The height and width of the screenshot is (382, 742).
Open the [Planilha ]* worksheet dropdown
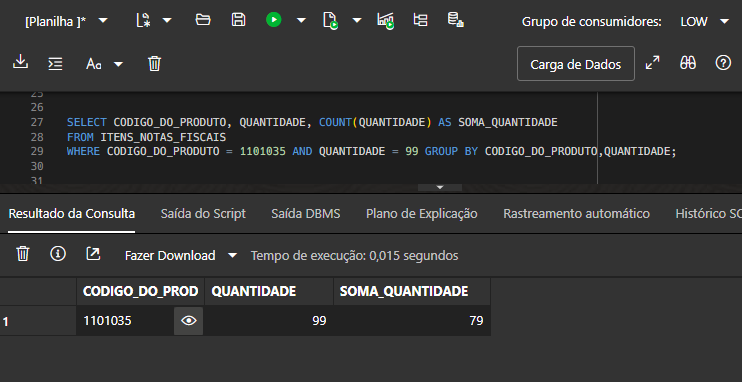click(66, 21)
